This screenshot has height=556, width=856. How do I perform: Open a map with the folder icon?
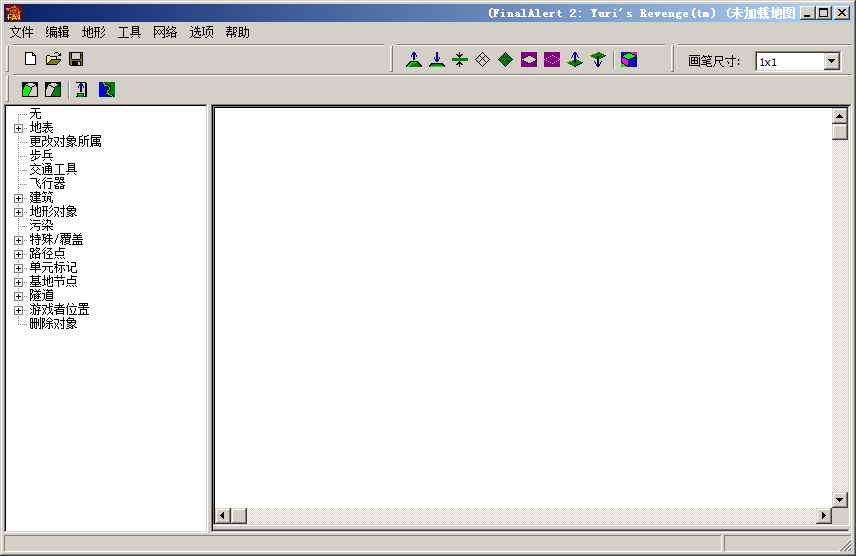pos(54,59)
